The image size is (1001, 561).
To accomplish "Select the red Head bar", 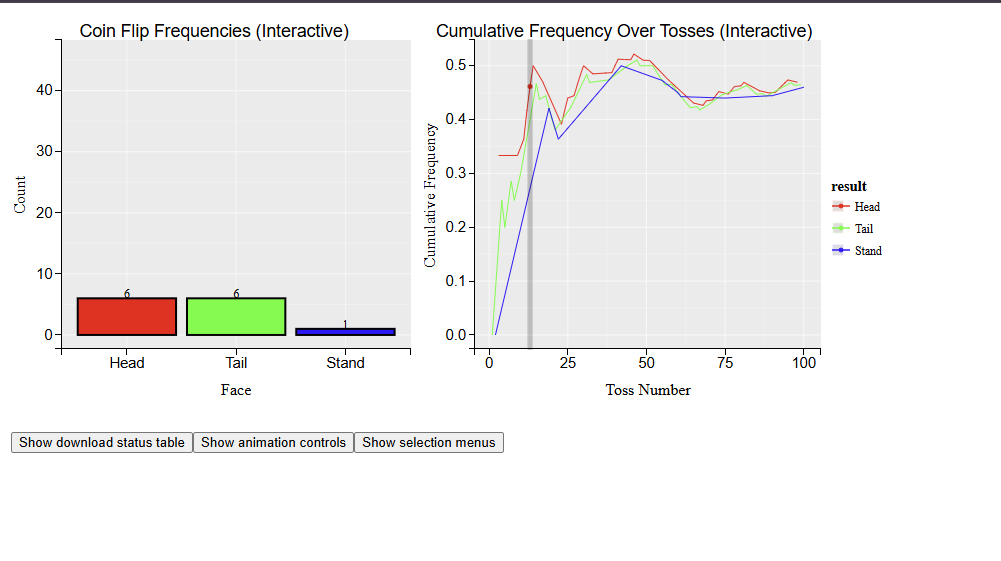I will 127,316.
